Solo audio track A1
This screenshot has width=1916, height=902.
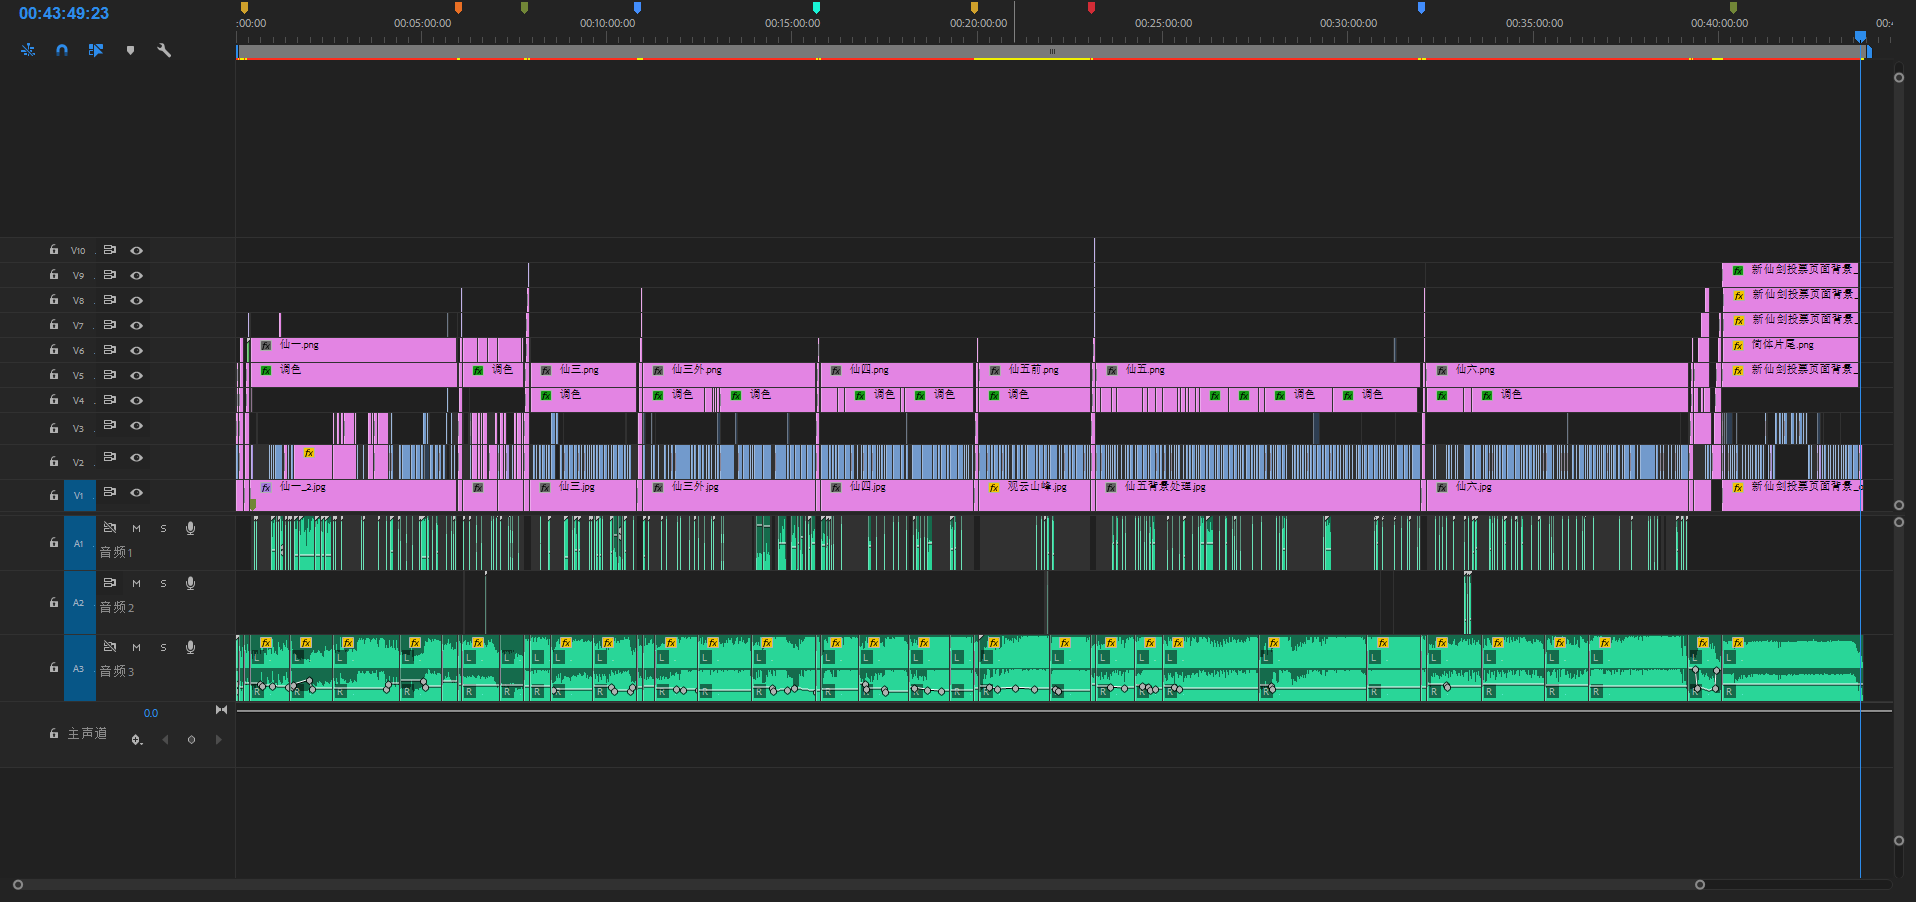click(163, 528)
